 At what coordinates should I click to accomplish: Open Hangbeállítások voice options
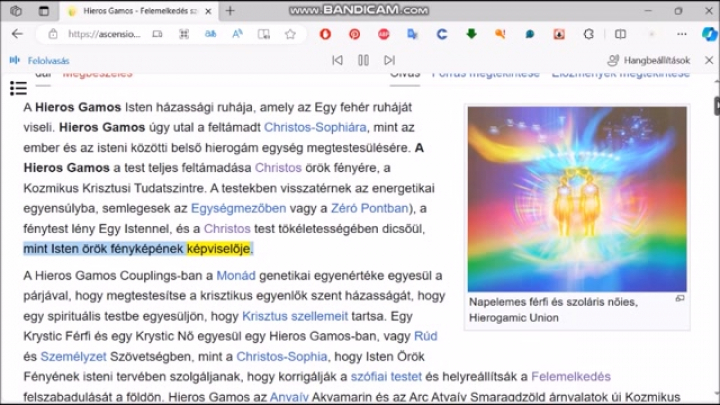click(x=649, y=60)
